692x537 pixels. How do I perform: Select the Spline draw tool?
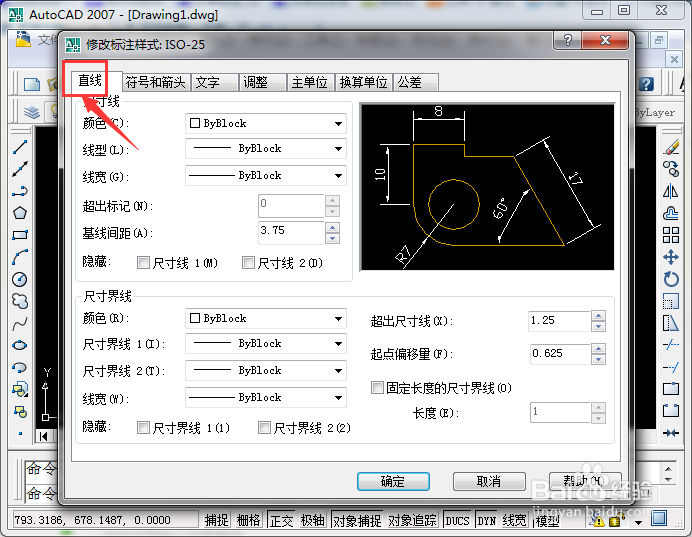[20, 324]
